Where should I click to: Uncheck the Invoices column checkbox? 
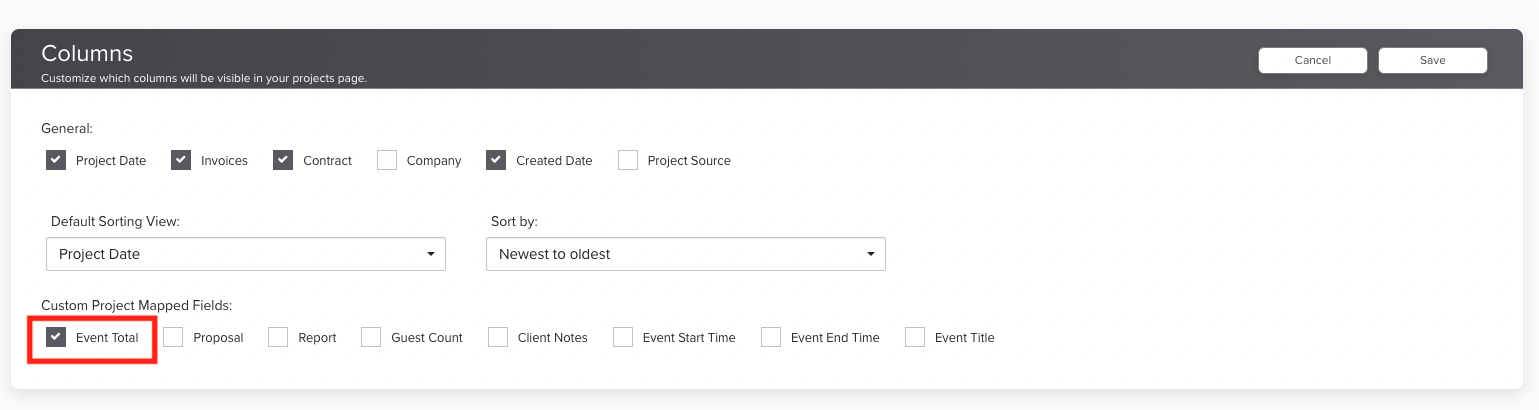(181, 160)
